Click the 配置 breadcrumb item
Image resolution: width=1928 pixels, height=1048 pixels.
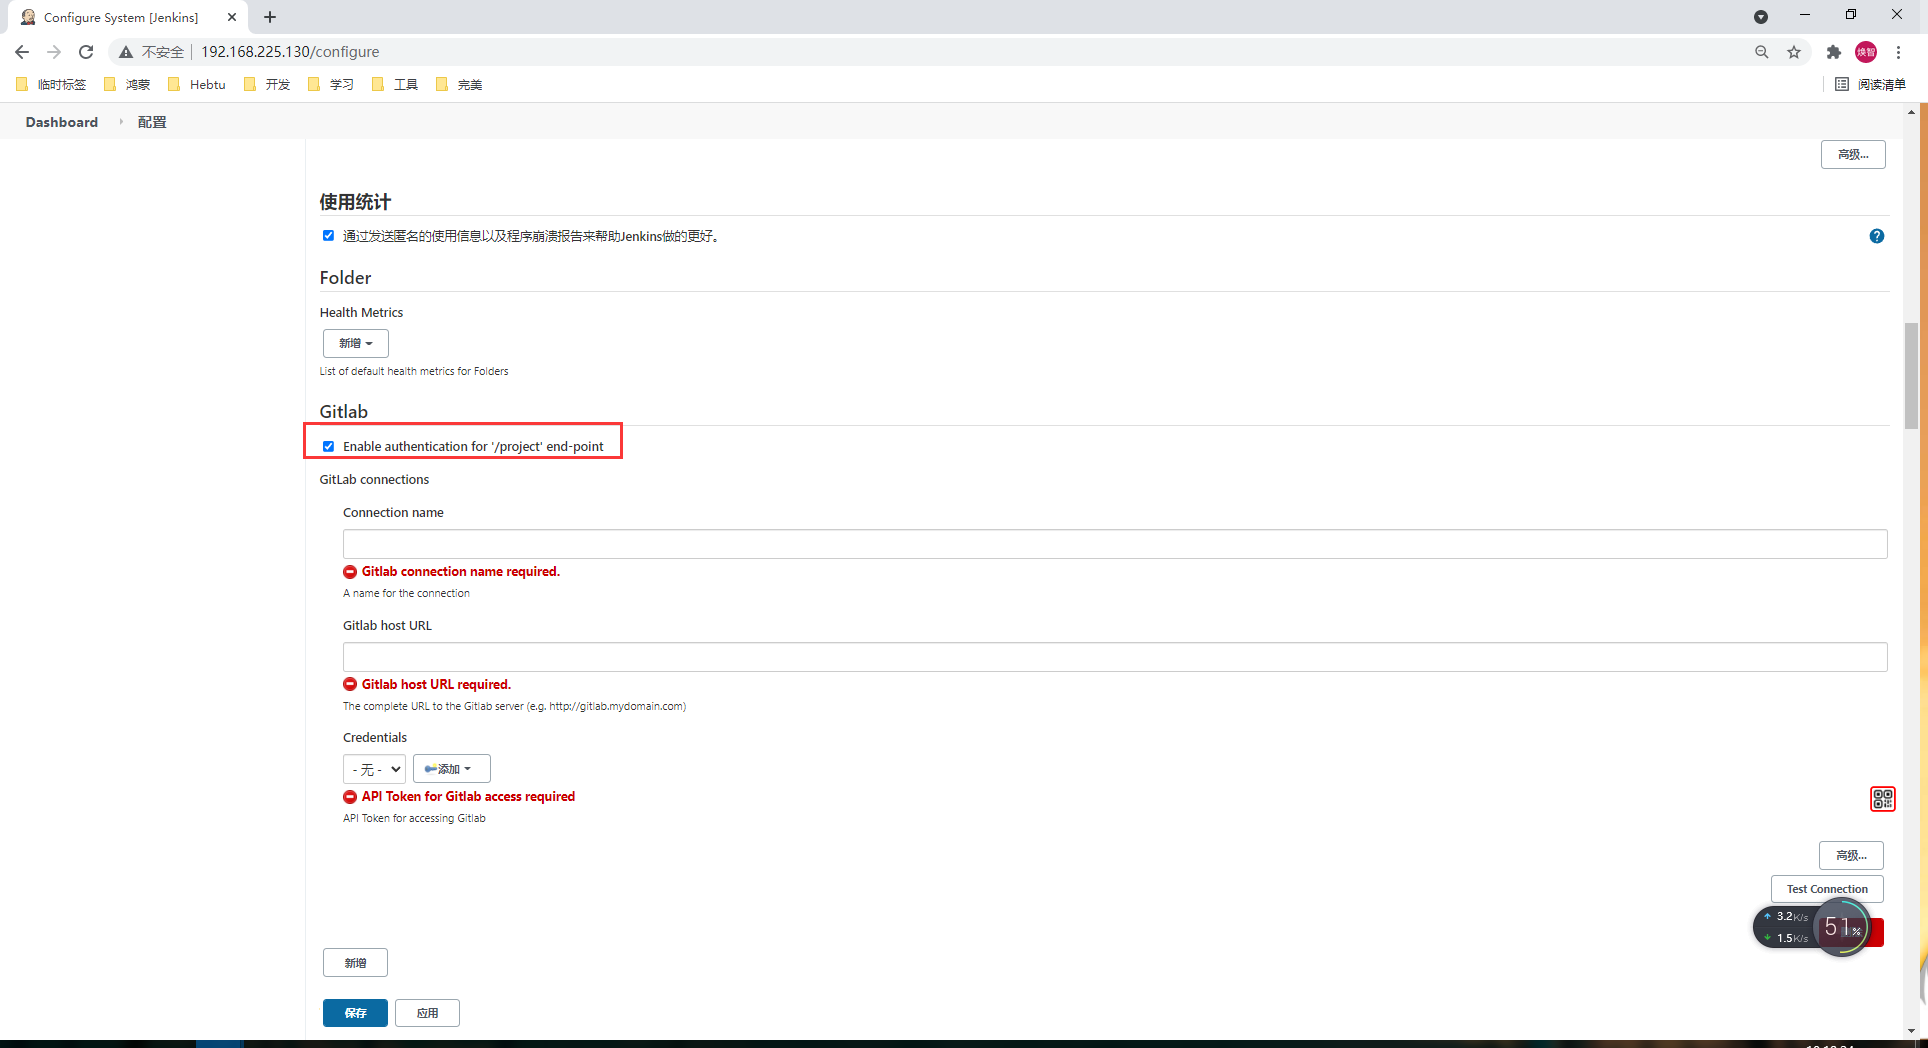(x=152, y=122)
